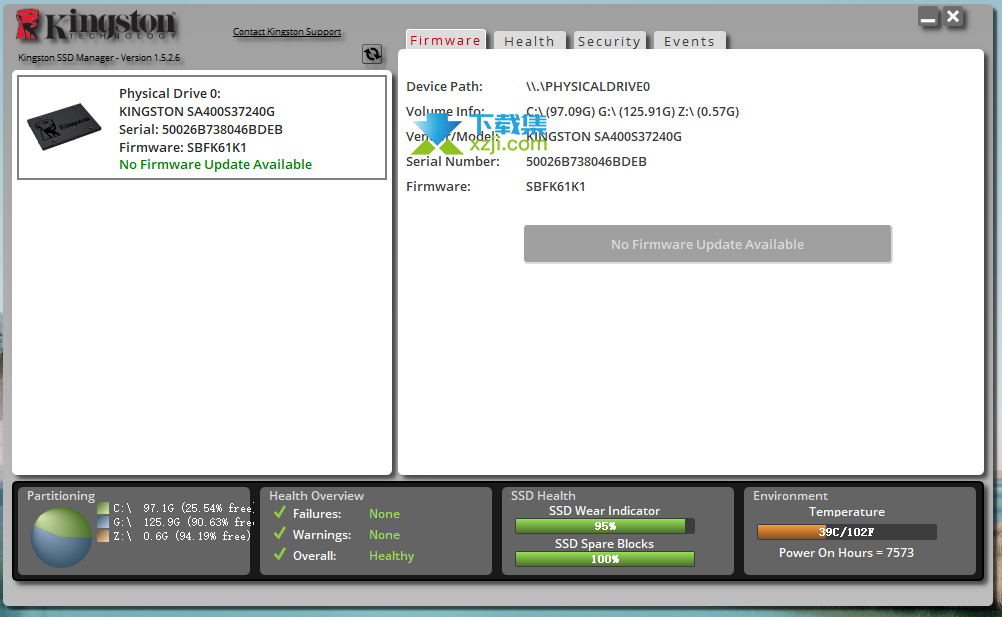Click the Failures green checkmark icon
The width and height of the screenshot is (1002, 617).
click(280, 513)
